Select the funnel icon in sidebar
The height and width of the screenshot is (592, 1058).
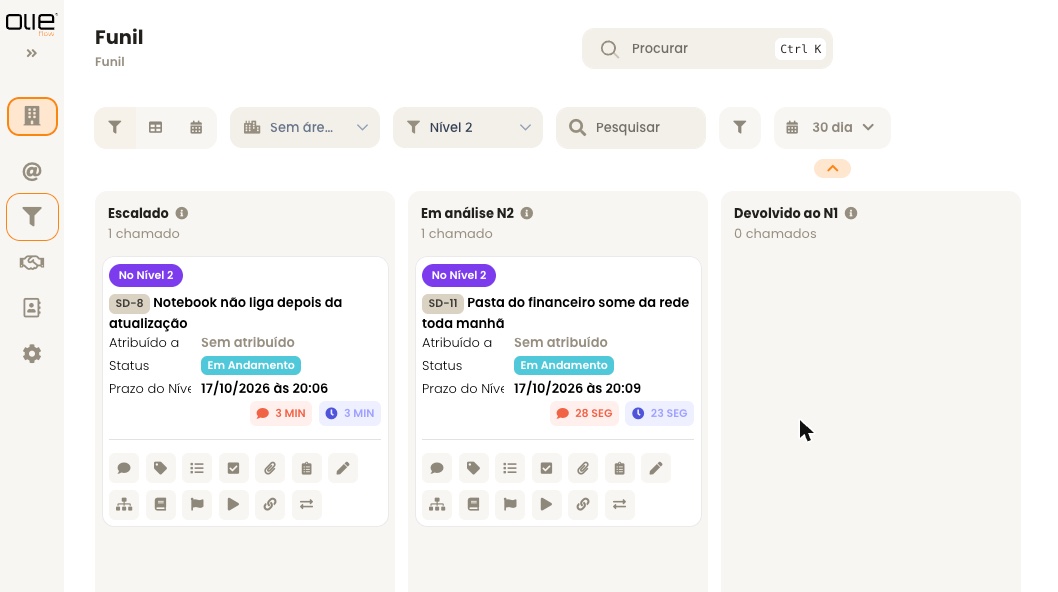point(32,217)
